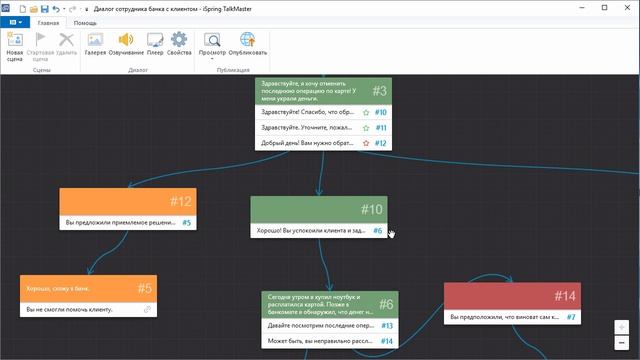Viewport: 640px width, 360px height.
Task: Zoom out the canvas with minus button
Action: (x=622, y=343)
